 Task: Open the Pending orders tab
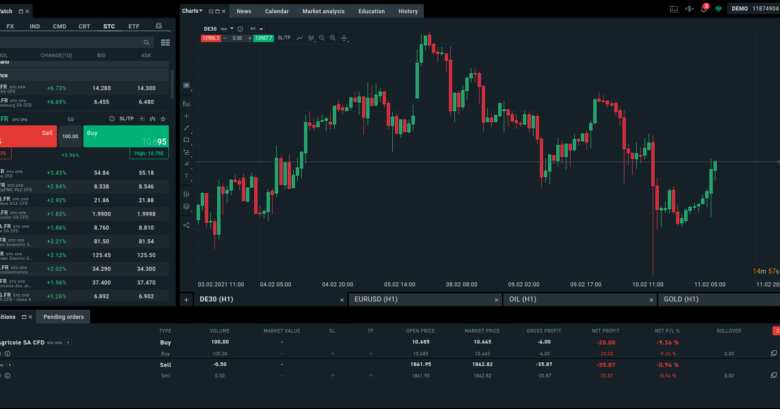coord(62,316)
